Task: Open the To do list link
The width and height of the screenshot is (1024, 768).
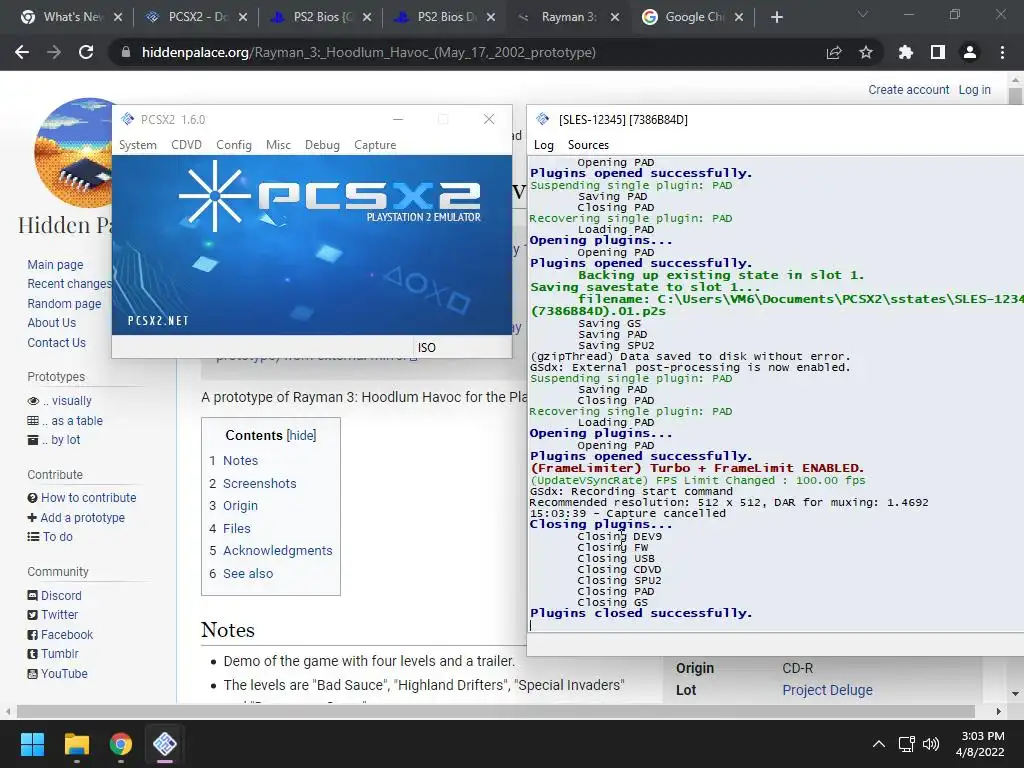Action: point(57,537)
